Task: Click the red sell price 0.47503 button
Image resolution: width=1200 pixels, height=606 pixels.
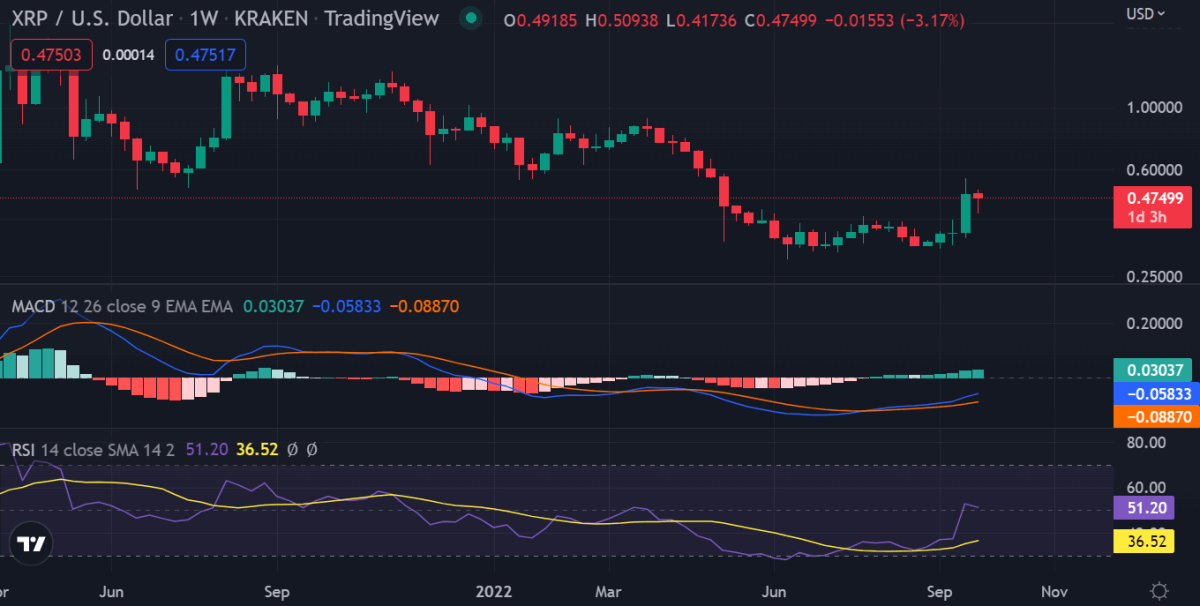Action: point(51,55)
